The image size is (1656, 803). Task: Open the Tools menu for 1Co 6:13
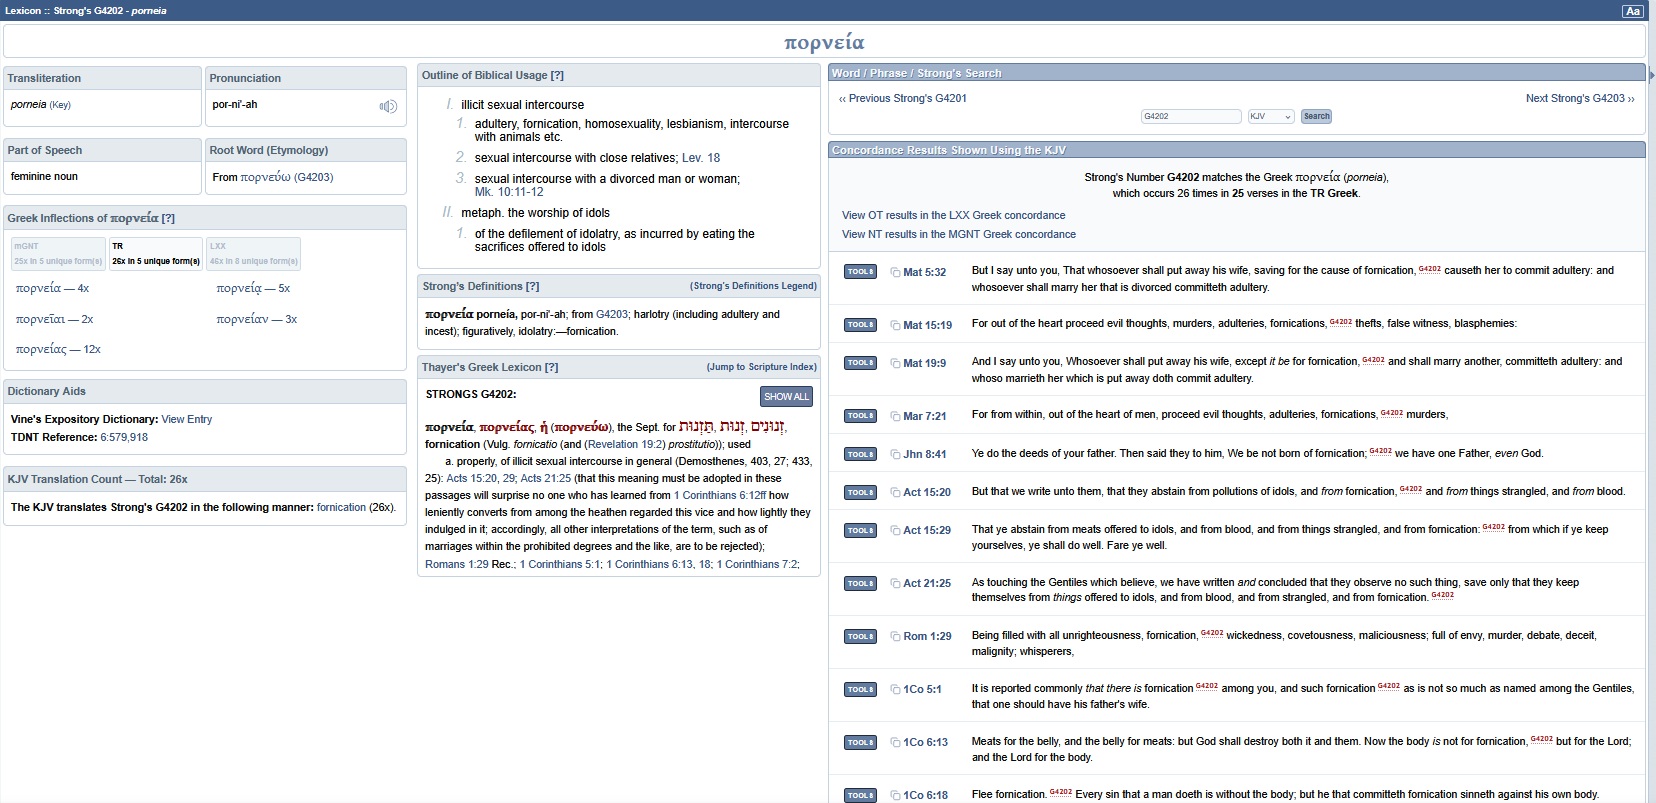pos(860,742)
